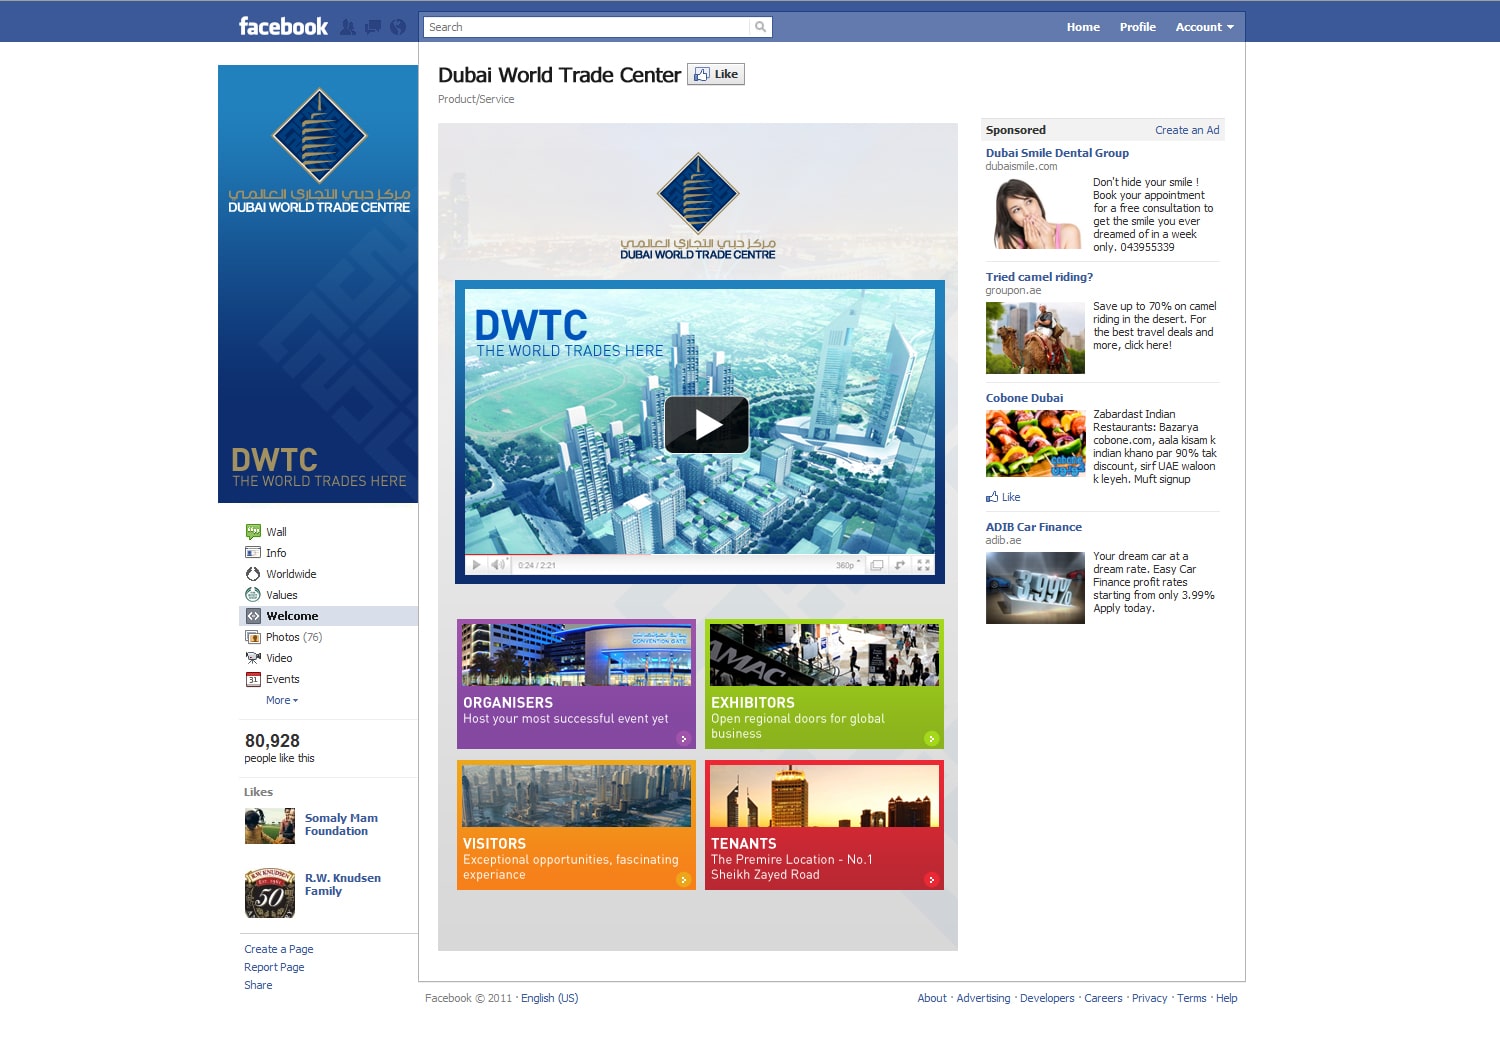
Task: Seek using the video progress bar
Action: tap(700, 554)
